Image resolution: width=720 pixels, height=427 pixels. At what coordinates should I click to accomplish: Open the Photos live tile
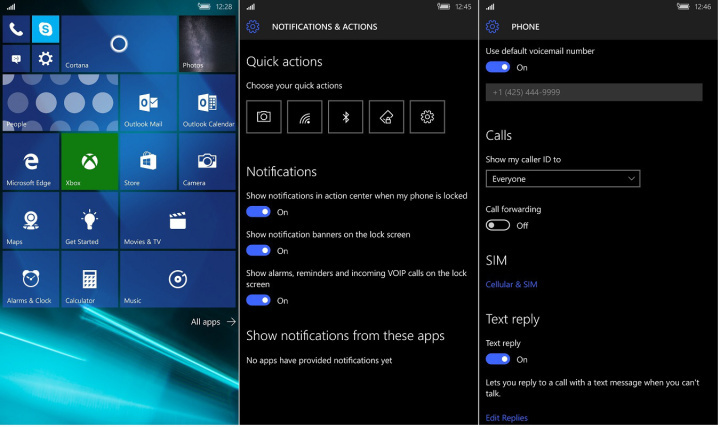click(207, 44)
